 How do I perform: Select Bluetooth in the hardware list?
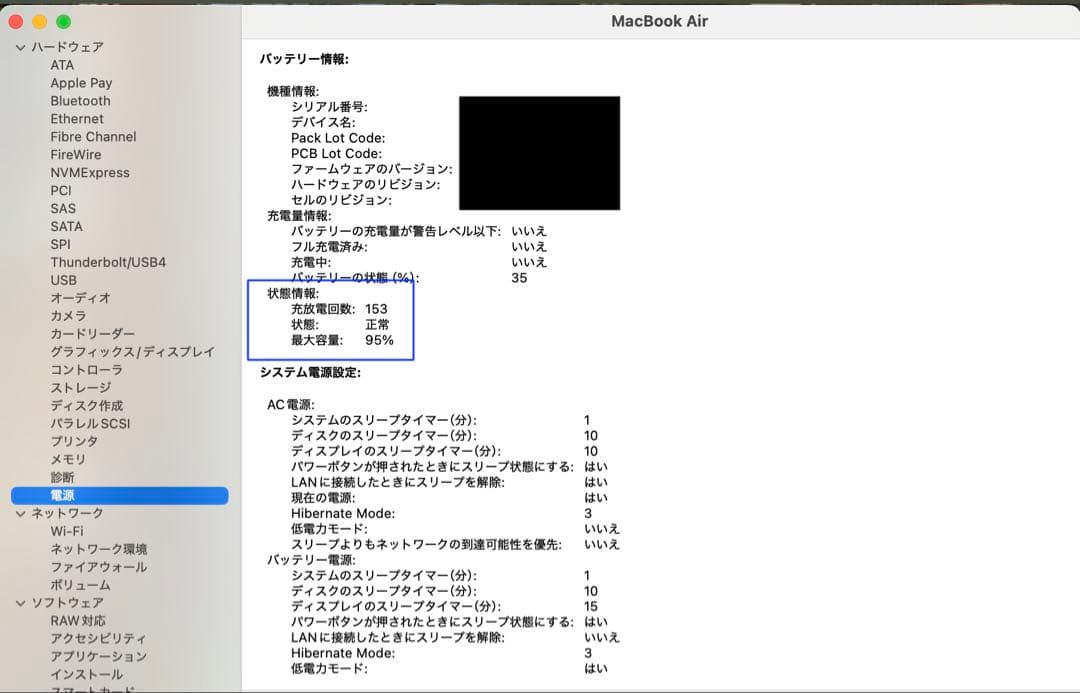[x=81, y=100]
